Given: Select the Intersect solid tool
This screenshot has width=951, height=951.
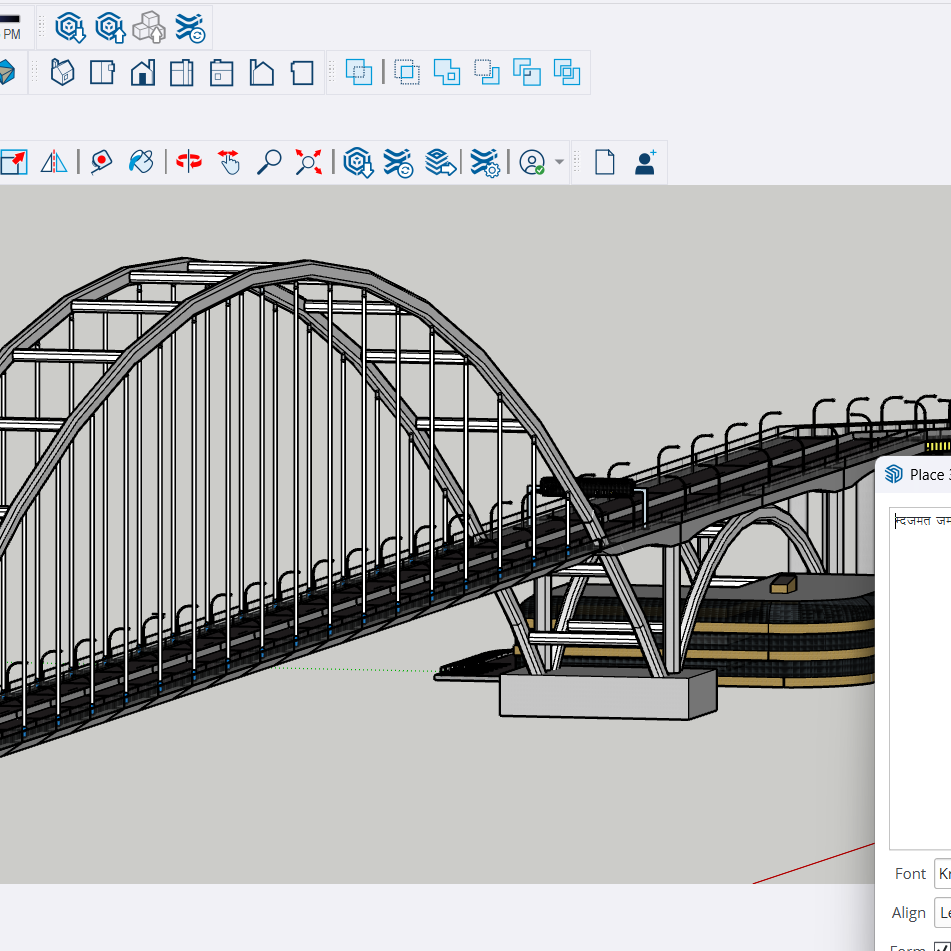Looking at the screenshot, I should tap(407, 72).
